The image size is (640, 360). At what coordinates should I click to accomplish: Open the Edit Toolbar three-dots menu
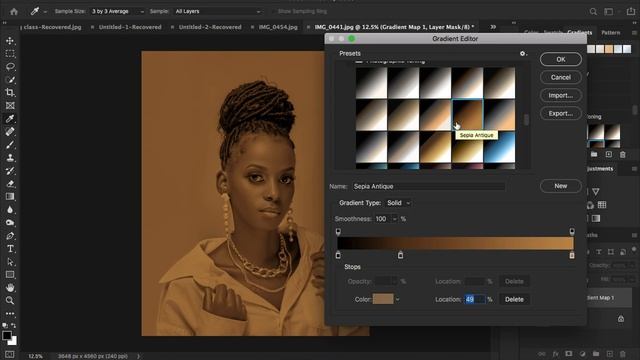pyautogui.click(x=10, y=313)
